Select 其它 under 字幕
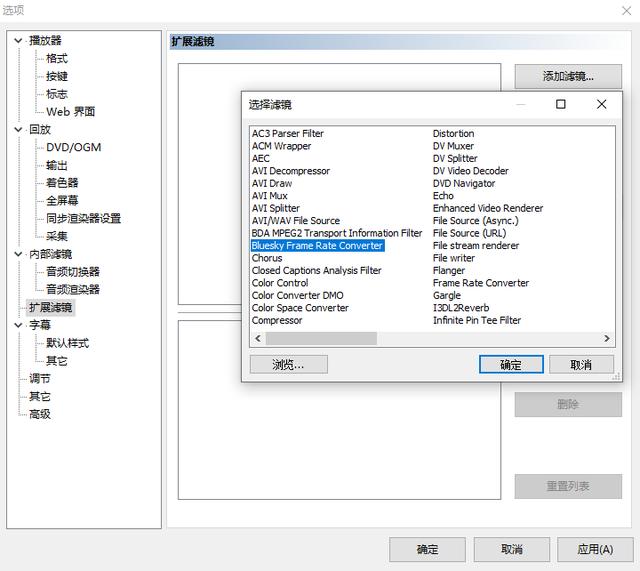 (x=57, y=361)
